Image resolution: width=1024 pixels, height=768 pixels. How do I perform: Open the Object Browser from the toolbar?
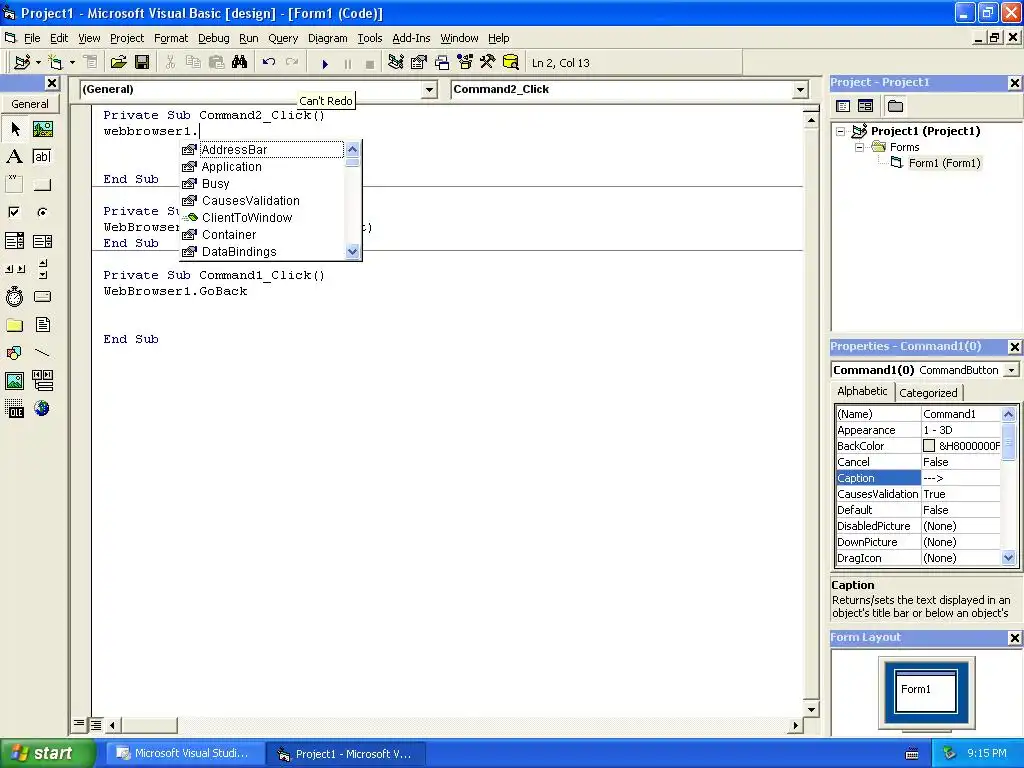(465, 62)
